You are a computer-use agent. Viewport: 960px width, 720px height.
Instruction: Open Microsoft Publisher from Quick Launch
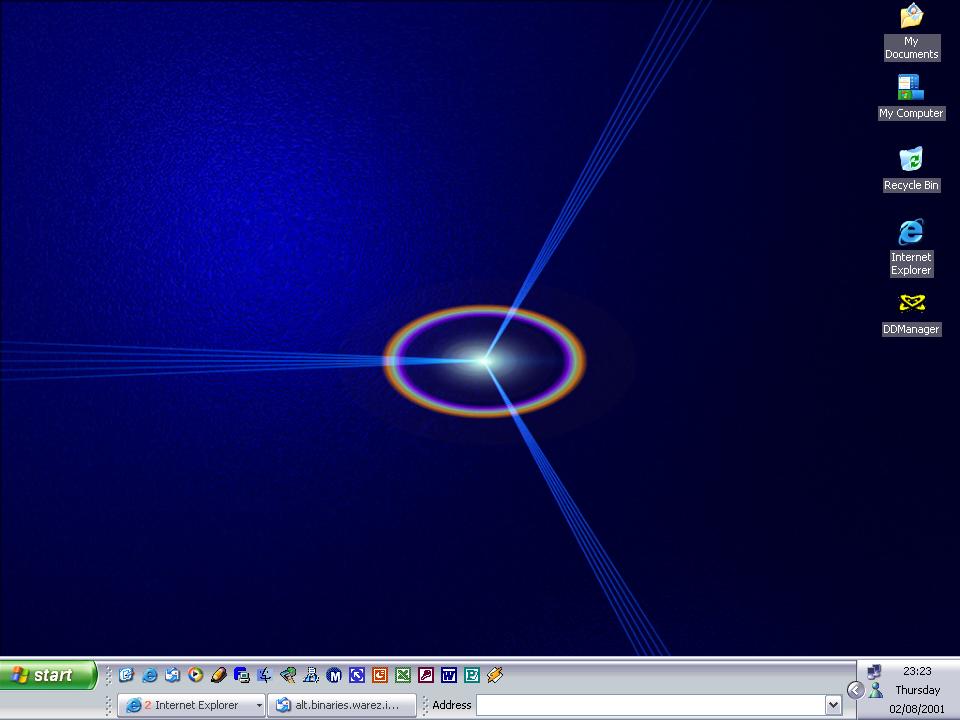pyautogui.click(x=472, y=676)
